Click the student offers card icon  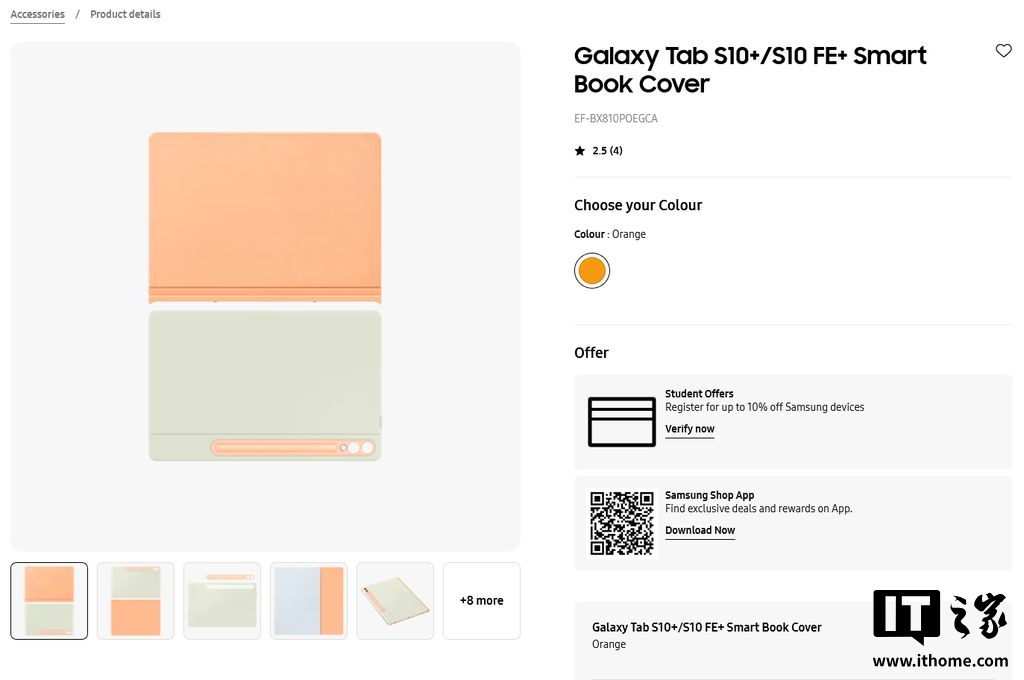tap(621, 422)
